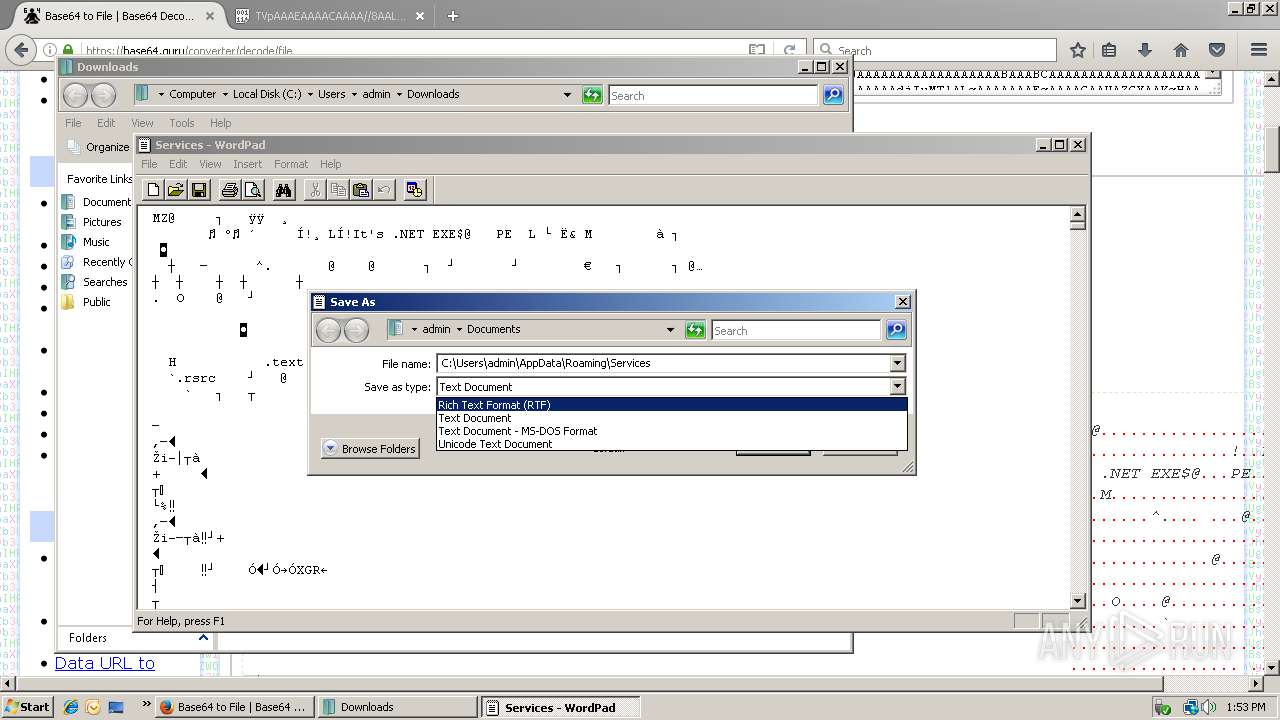Click Search field in Save As dialog
This screenshot has height=720, width=1280.
click(796, 330)
